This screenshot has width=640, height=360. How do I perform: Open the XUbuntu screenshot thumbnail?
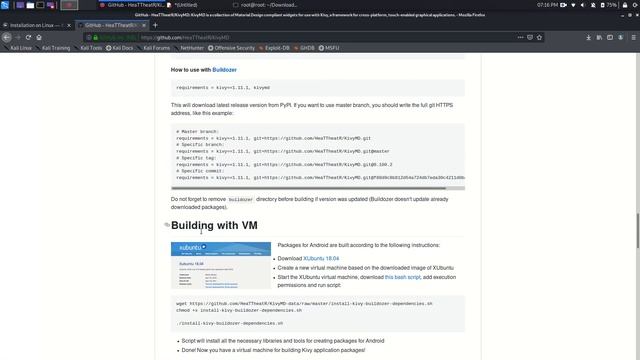tap(221, 265)
